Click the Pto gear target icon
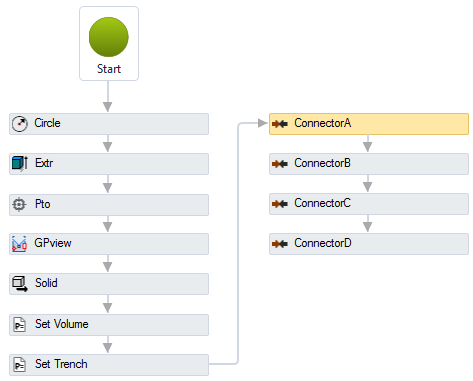Image resolution: width=473 pixels, height=381 pixels. coord(19,204)
